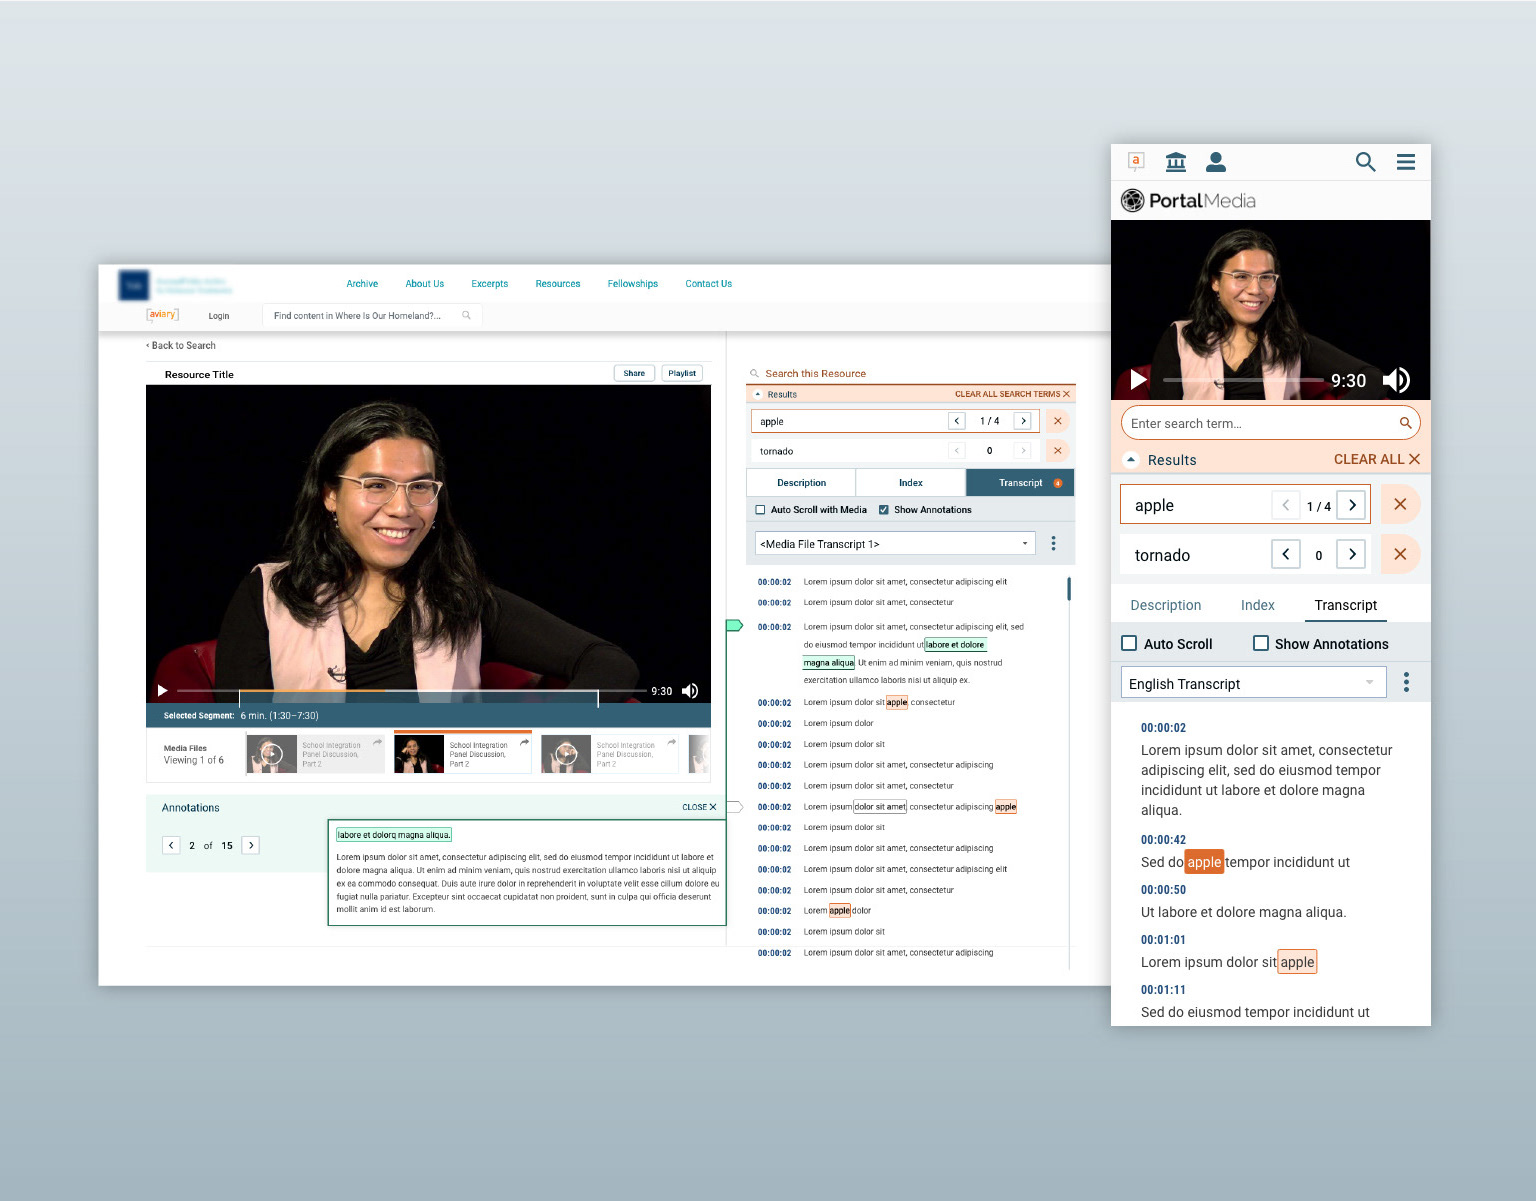This screenshot has height=1201, width=1536.
Task: Go to previous 'tornado' result in mobile panel
Action: (1285, 554)
